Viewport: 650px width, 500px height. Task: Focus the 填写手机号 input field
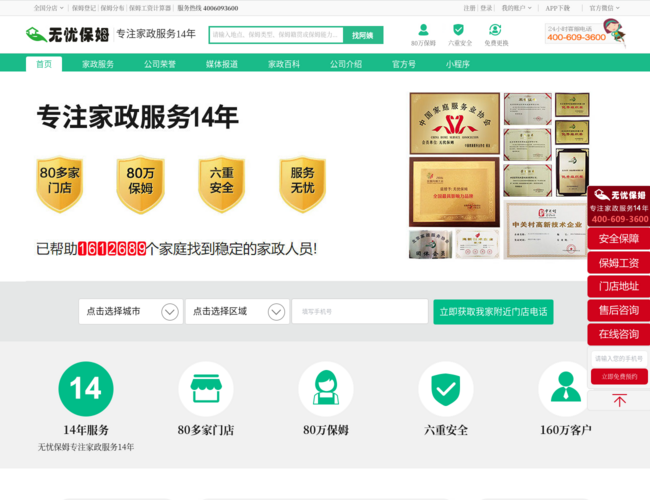[360, 311]
